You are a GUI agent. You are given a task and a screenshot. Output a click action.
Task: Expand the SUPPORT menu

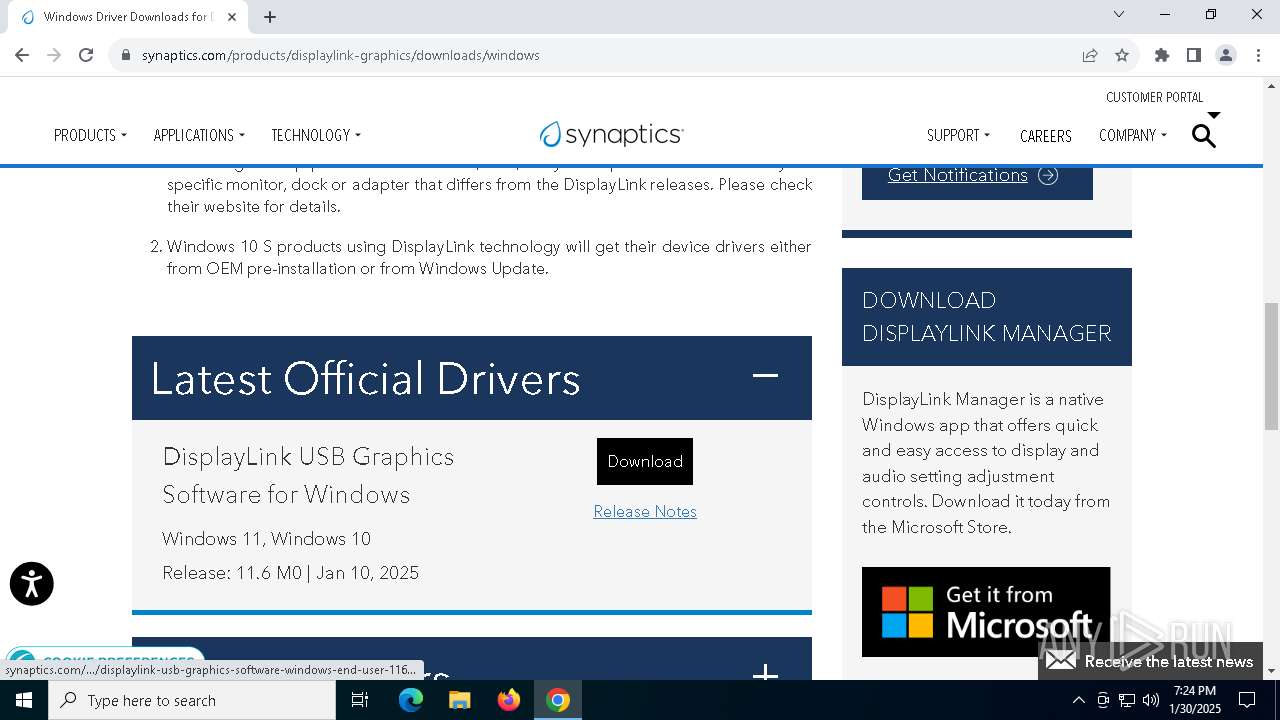958,135
